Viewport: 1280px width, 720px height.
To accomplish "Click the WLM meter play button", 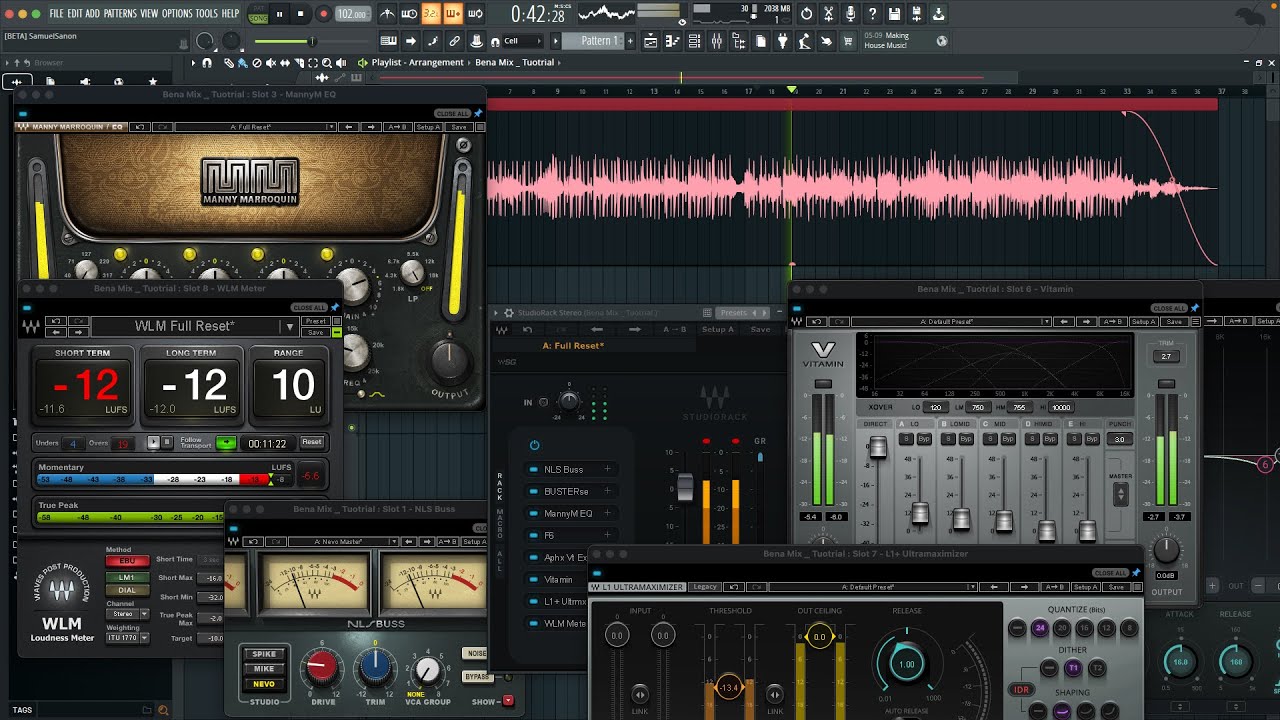I will tap(154, 442).
